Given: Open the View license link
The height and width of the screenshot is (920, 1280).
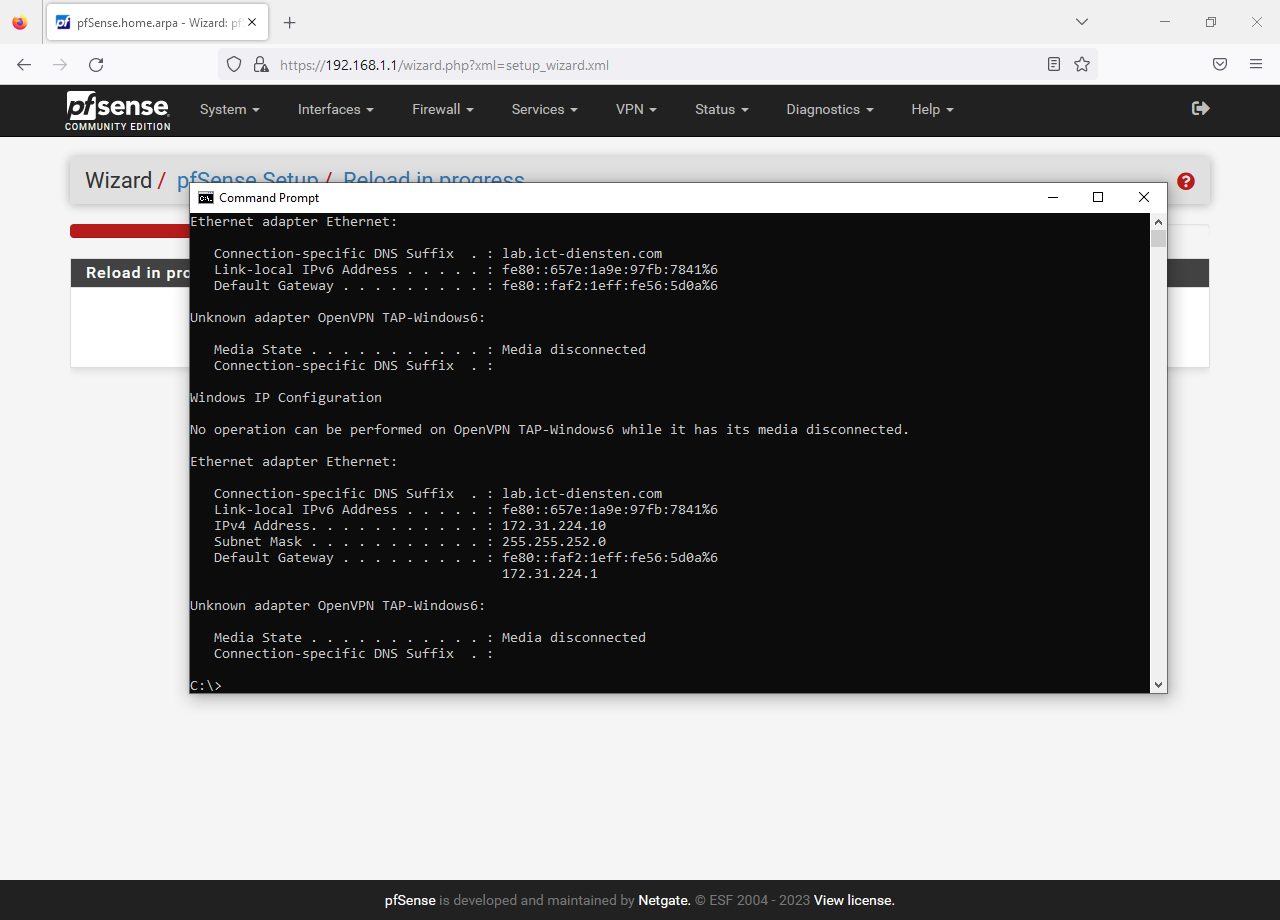Looking at the screenshot, I should tap(854, 900).
